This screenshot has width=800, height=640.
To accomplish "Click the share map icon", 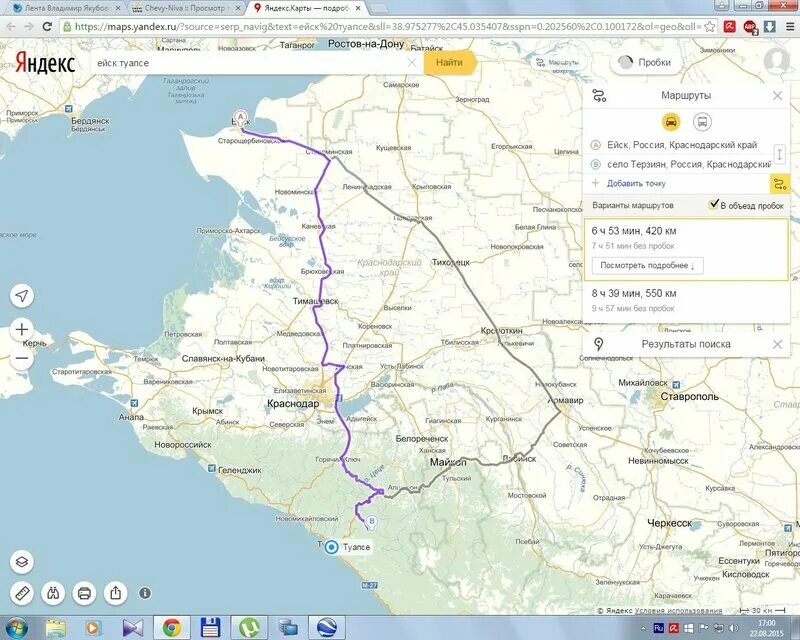I will (115, 593).
